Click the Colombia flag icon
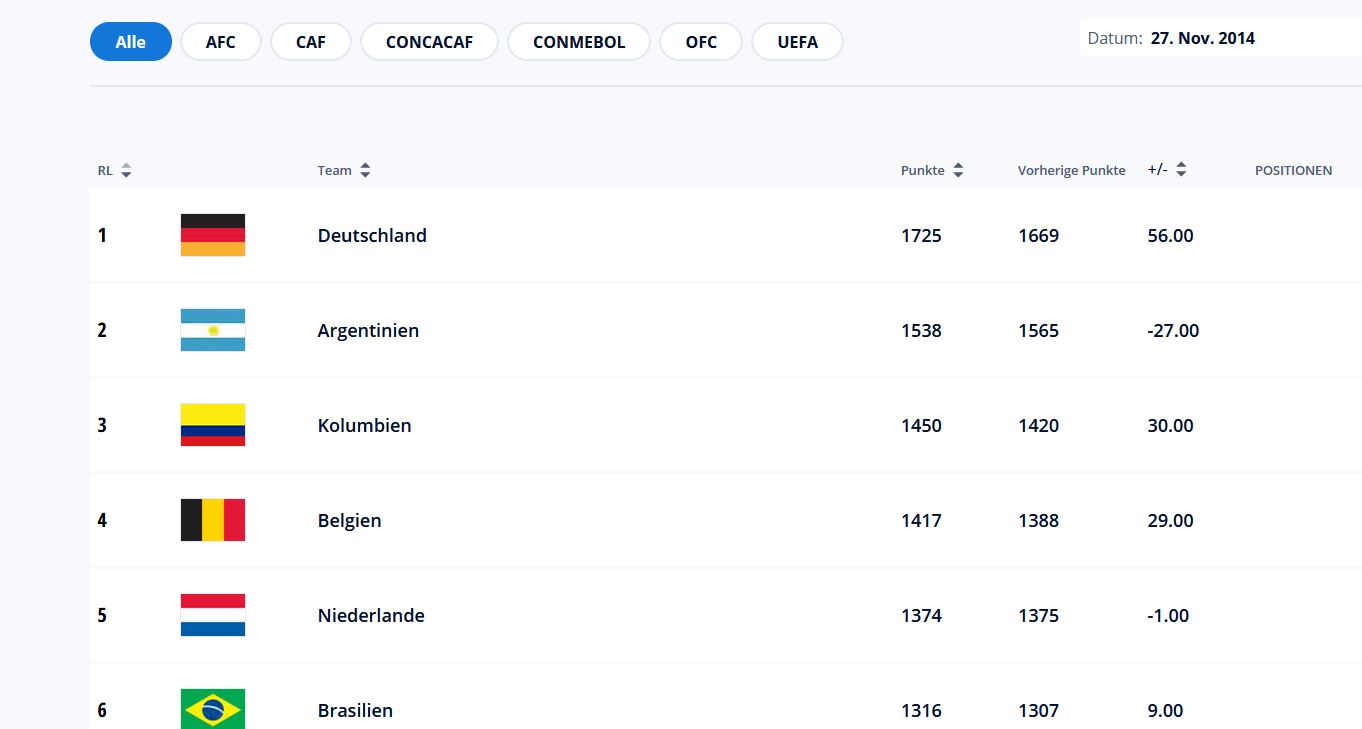 pyautogui.click(x=212, y=425)
